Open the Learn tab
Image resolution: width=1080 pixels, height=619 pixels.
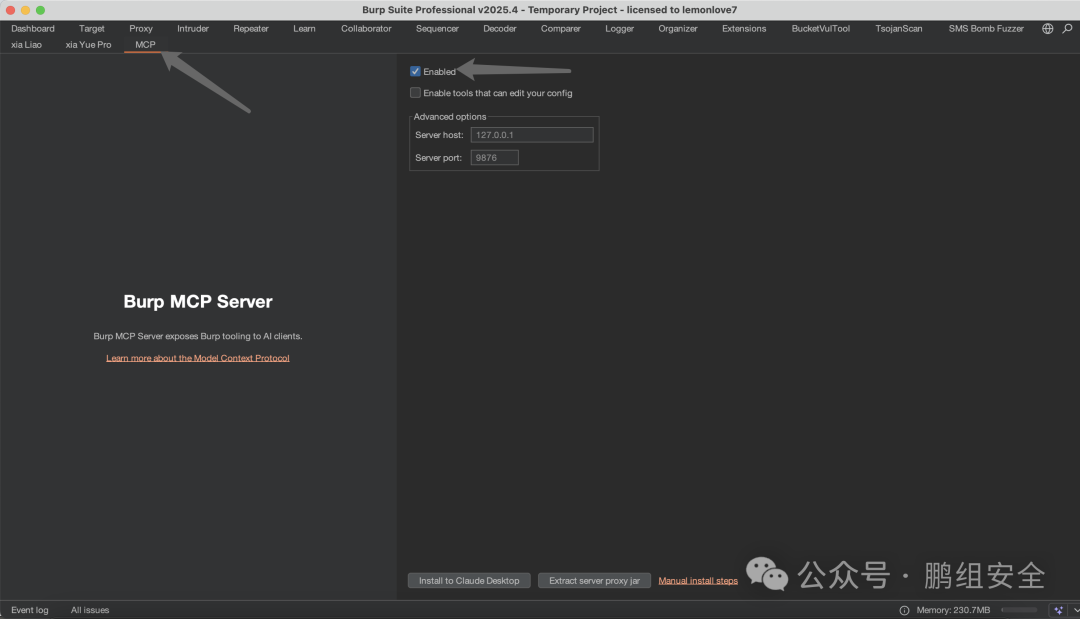coord(304,28)
